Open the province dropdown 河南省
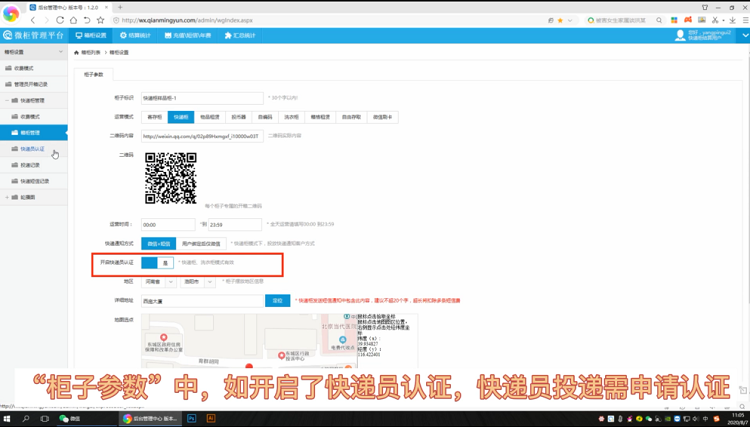 [x=158, y=282]
